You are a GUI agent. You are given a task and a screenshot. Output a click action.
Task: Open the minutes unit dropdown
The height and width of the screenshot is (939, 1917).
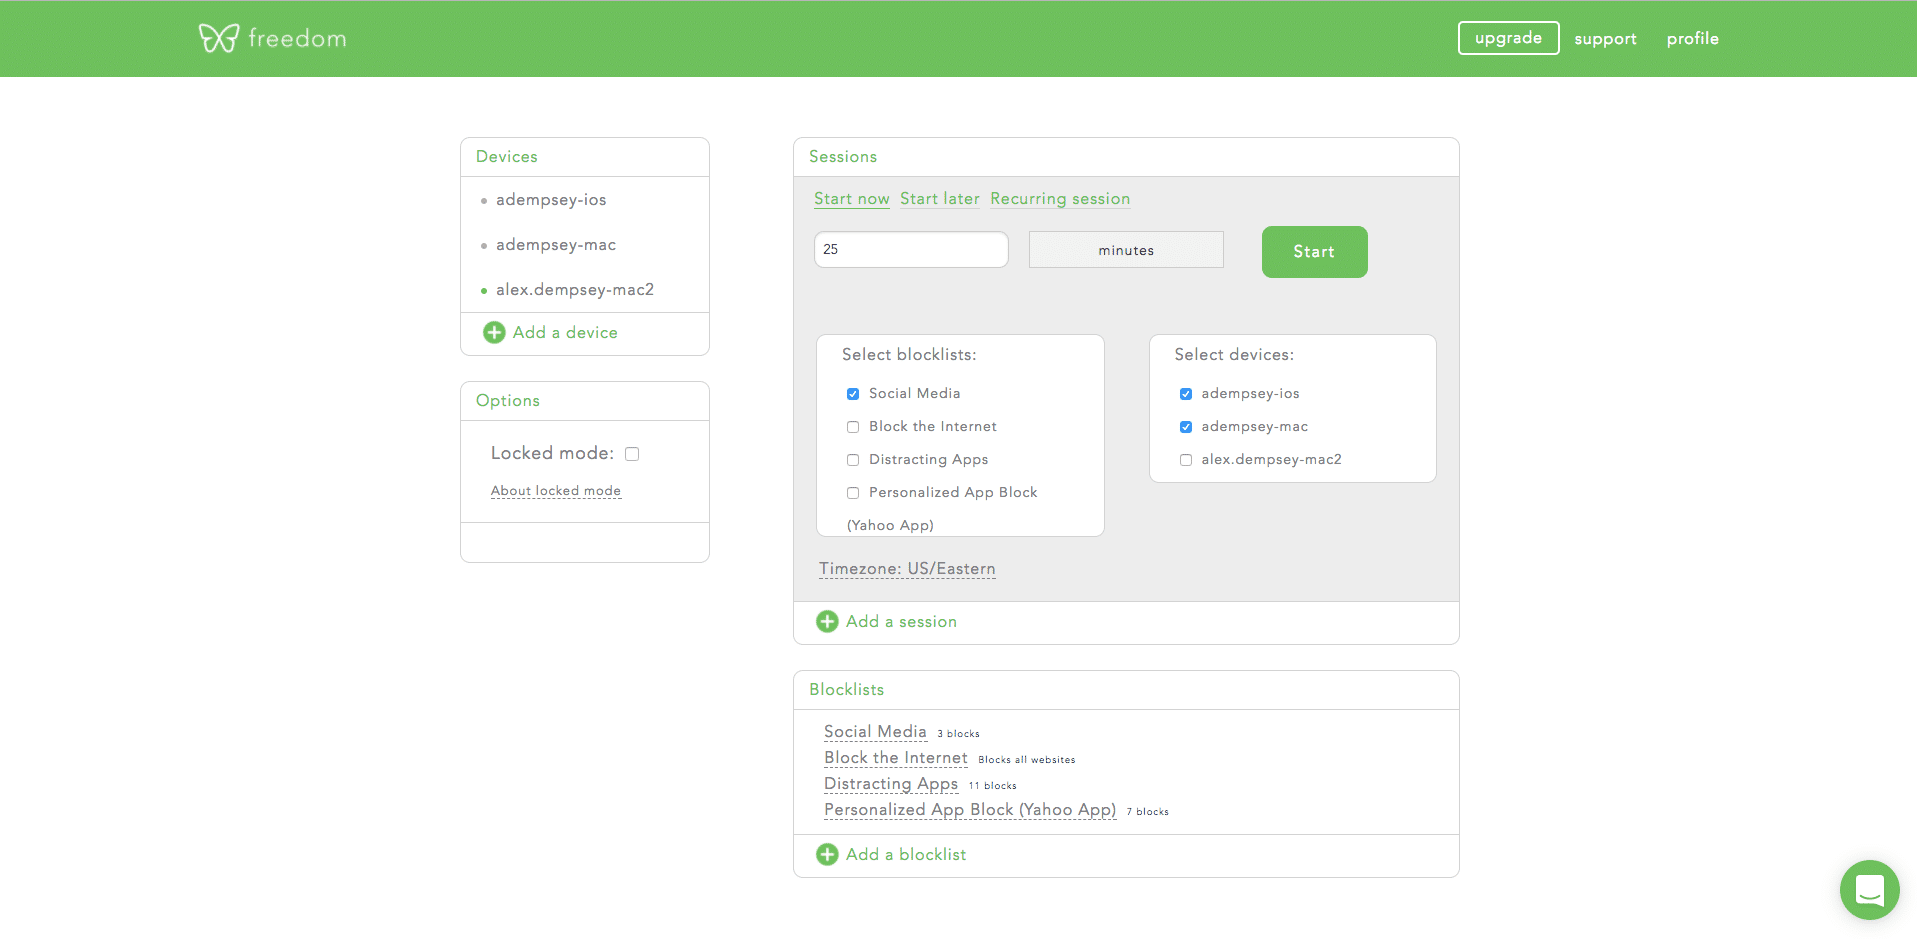1126,250
